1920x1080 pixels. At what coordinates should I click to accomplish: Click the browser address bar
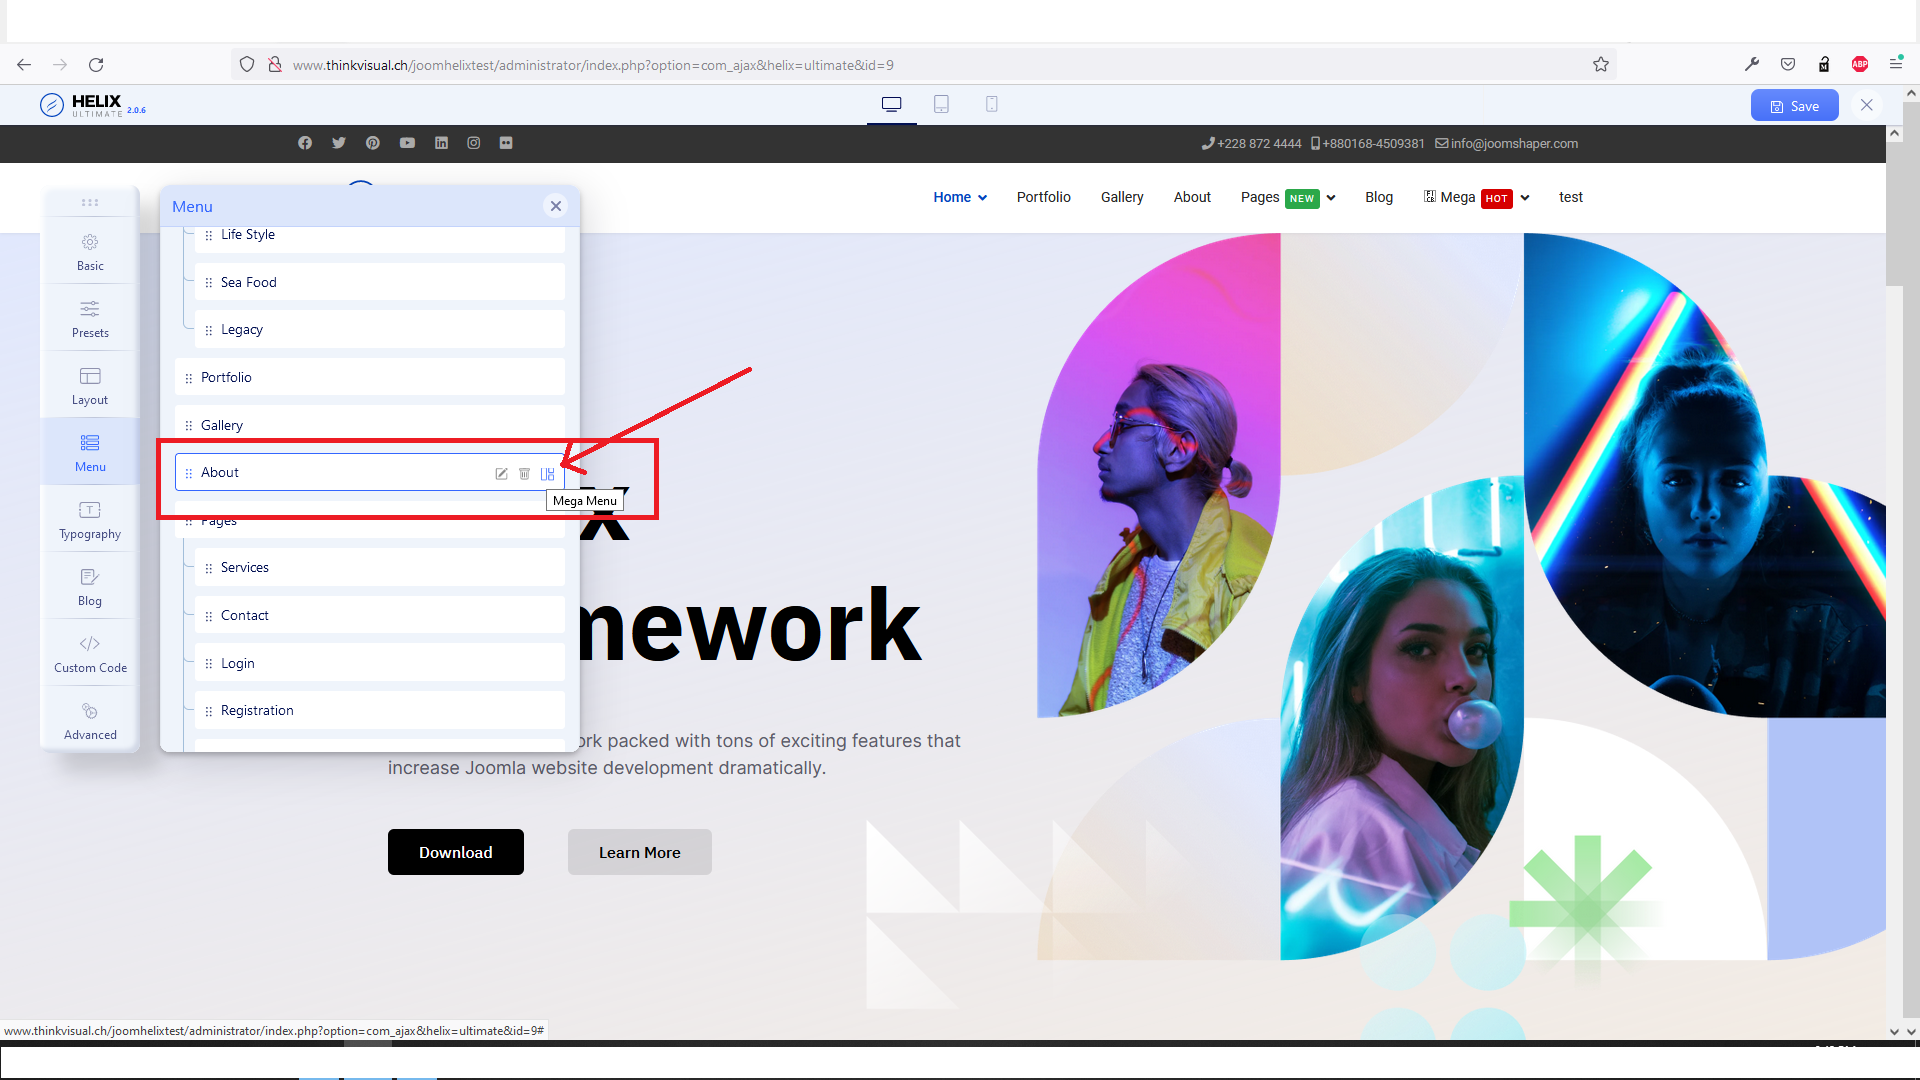900,65
